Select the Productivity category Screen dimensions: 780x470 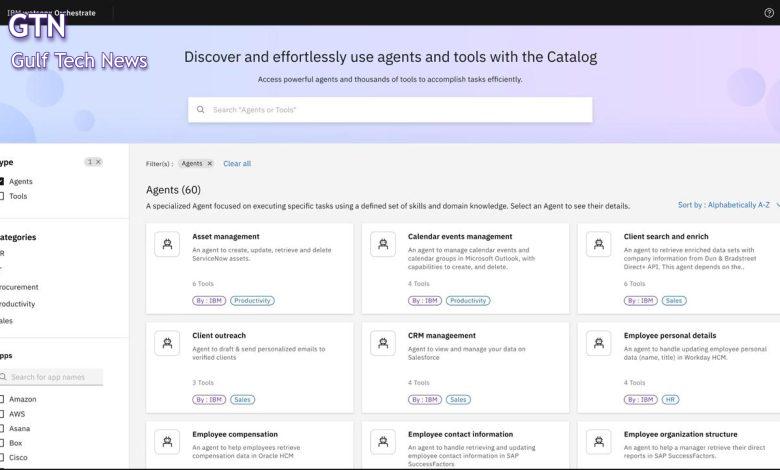[16, 304]
